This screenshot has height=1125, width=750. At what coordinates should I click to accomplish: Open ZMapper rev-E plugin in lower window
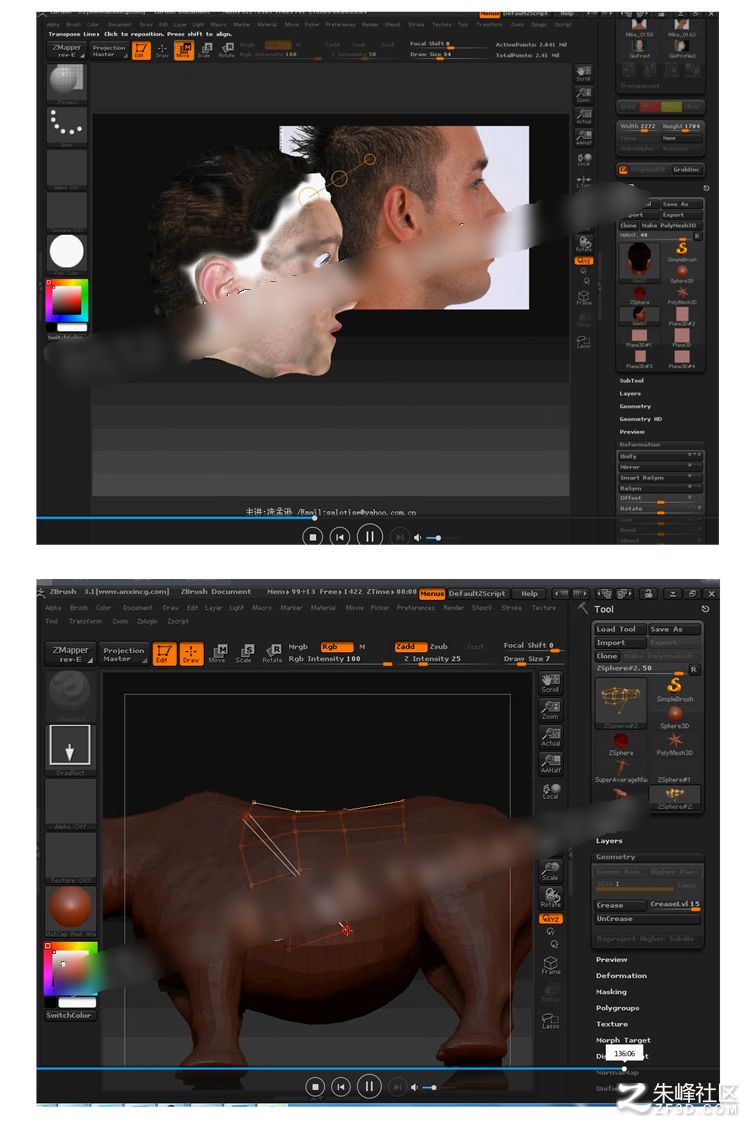70,654
